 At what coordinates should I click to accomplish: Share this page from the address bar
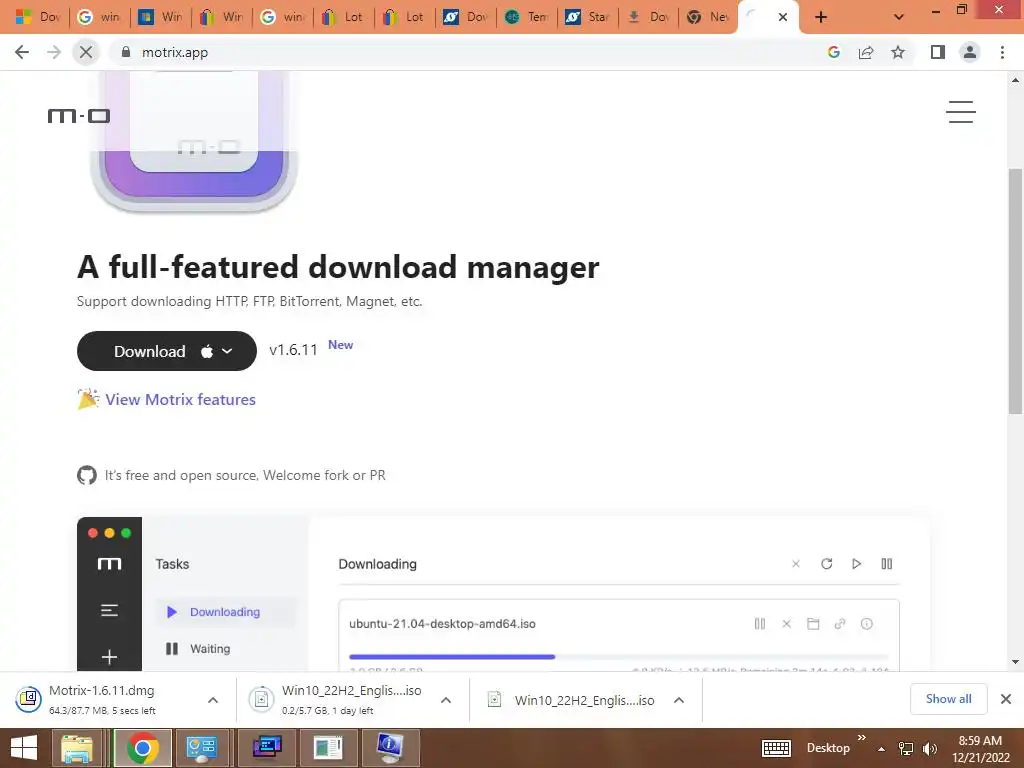coord(866,52)
